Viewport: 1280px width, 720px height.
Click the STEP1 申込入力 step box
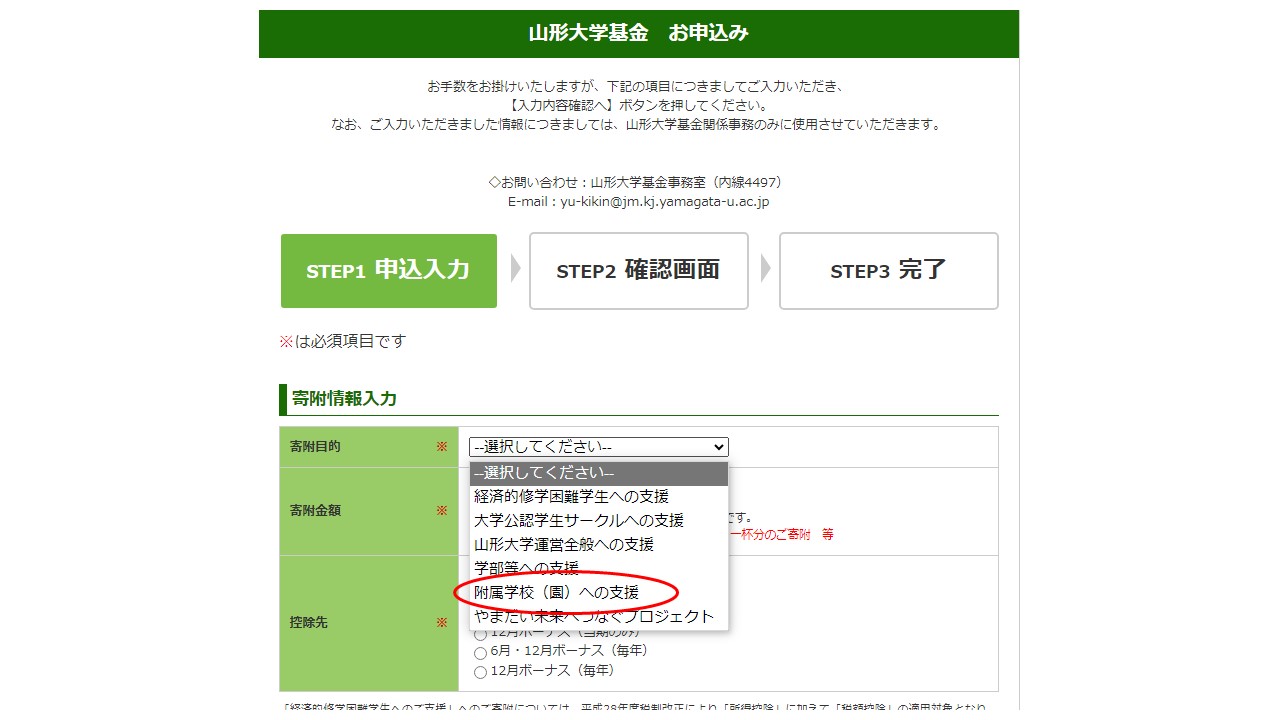pos(389,271)
